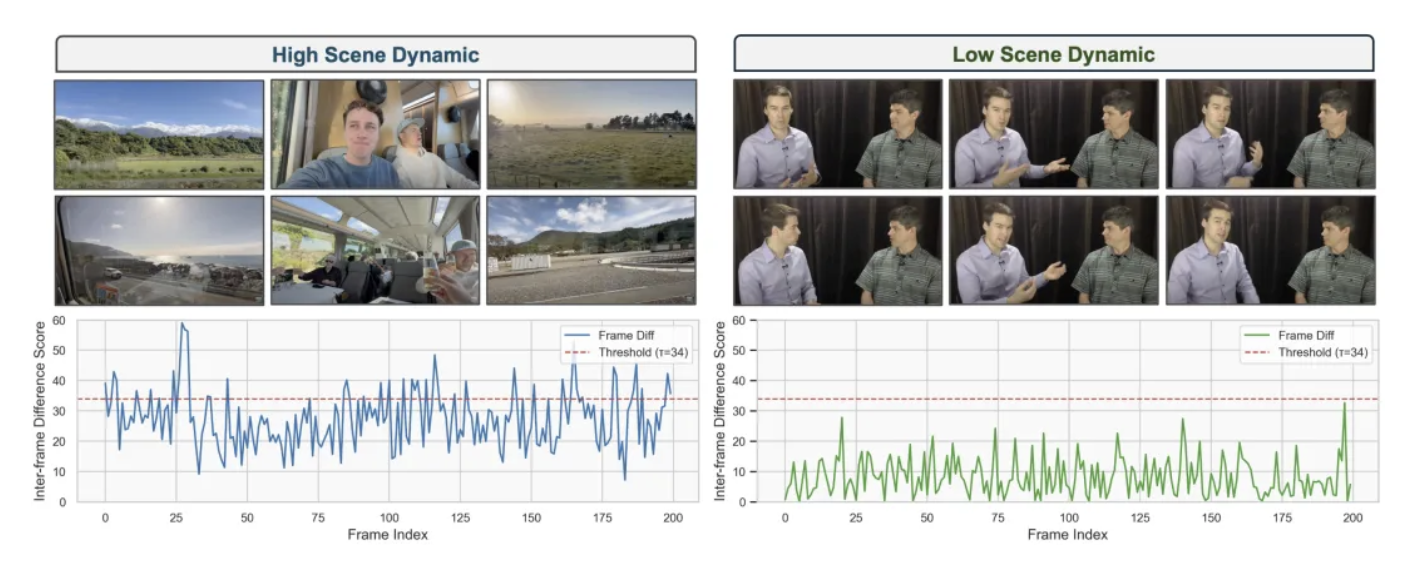Click the x-axis tick '50' on blue chart

pos(246,517)
